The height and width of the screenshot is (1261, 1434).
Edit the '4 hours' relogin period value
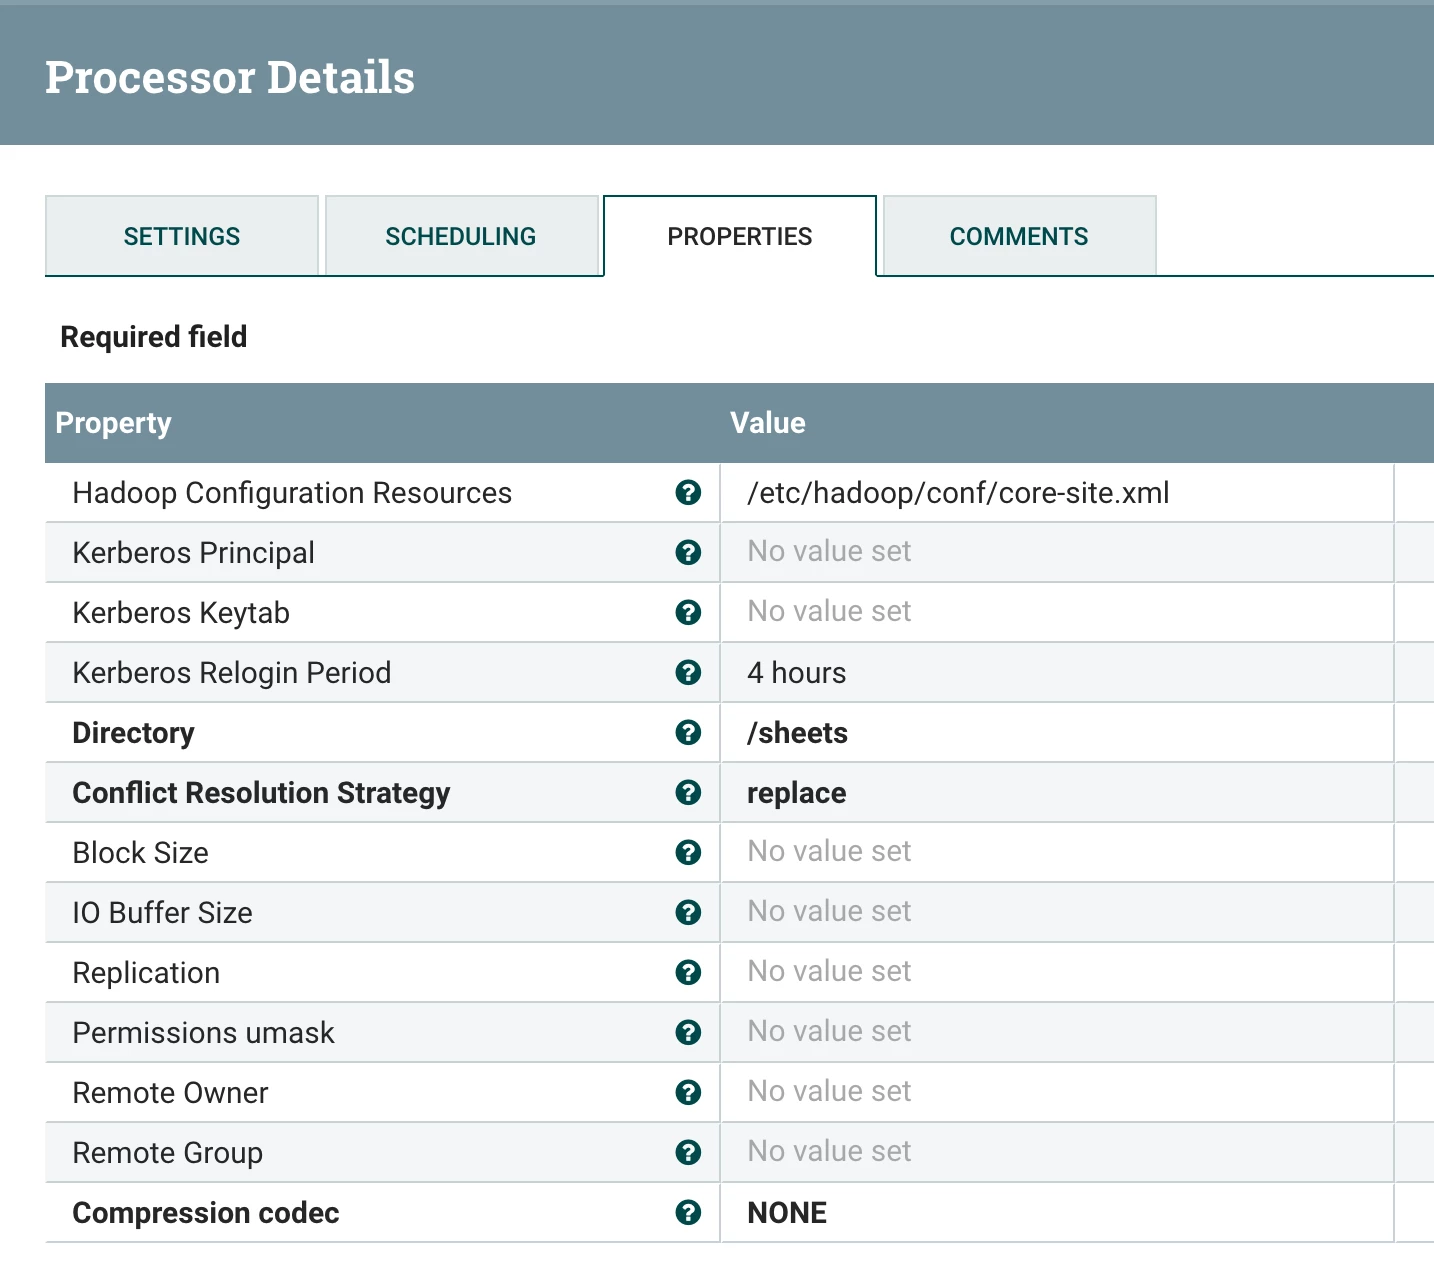tap(1057, 672)
